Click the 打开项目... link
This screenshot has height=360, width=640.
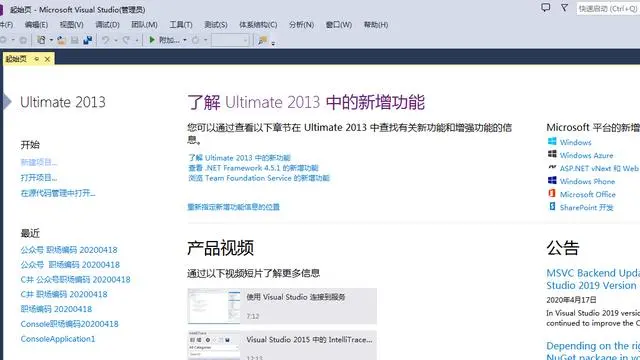pos(39,178)
